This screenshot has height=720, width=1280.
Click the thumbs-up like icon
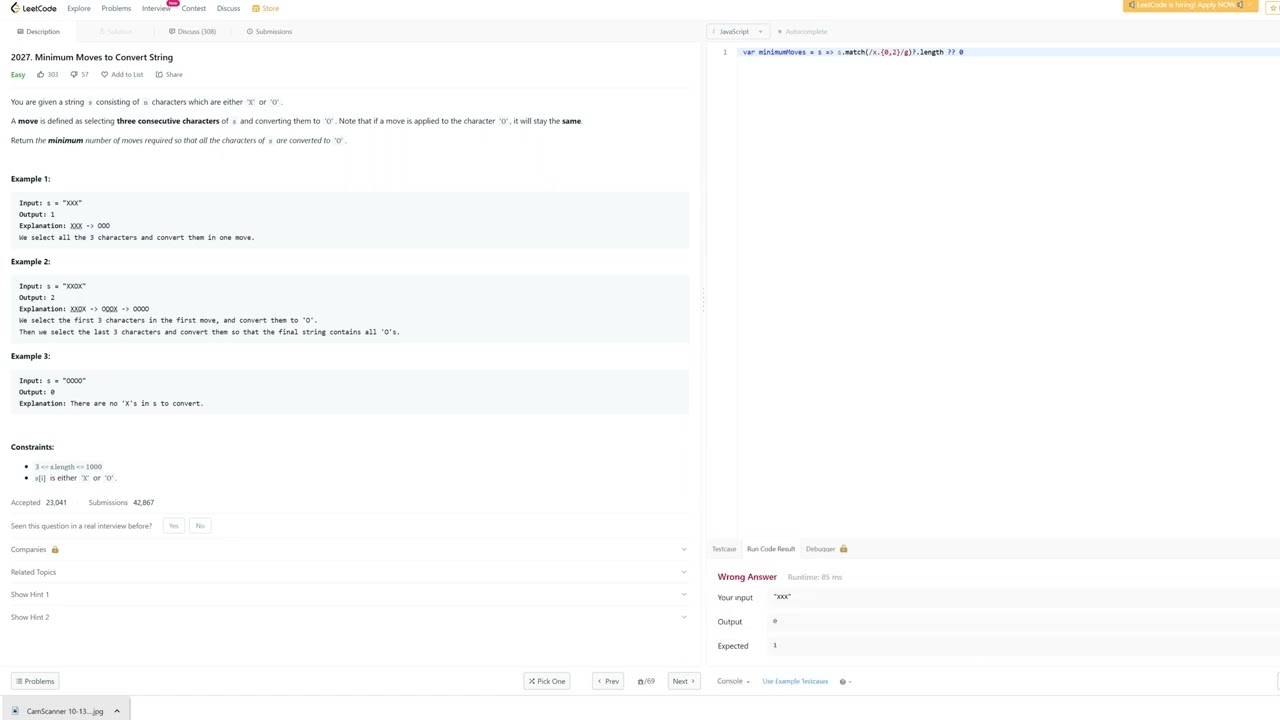[x=41, y=74]
